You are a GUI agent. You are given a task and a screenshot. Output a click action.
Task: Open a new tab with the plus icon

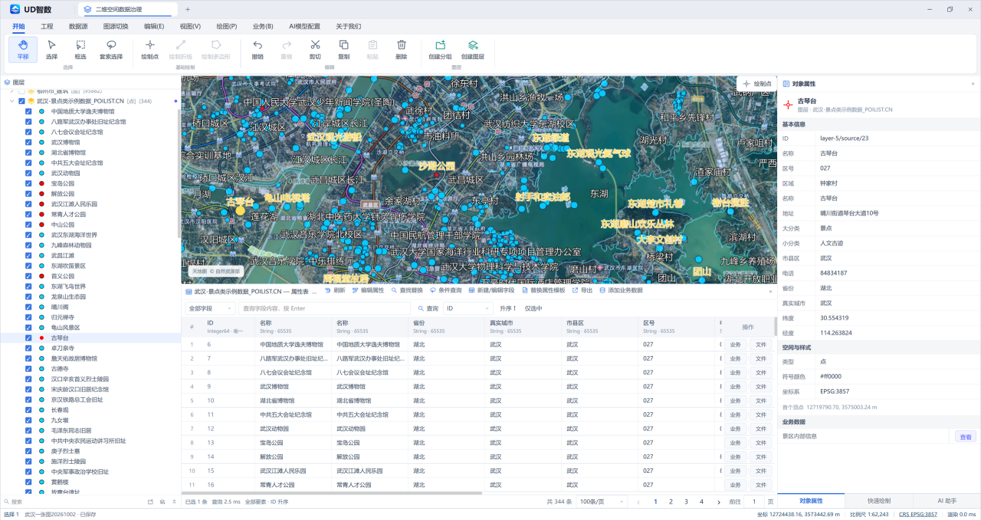[187, 9]
